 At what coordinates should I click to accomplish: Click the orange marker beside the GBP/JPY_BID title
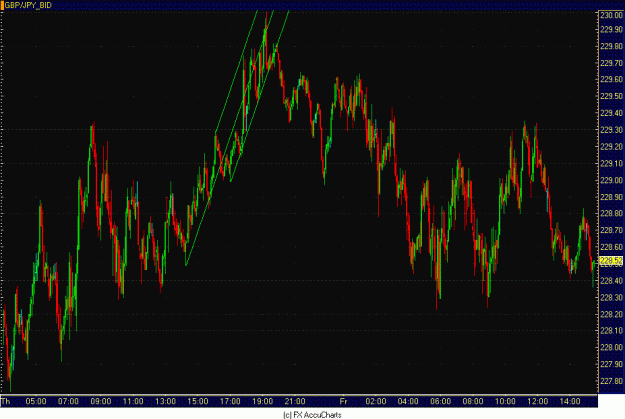click(2, 5)
